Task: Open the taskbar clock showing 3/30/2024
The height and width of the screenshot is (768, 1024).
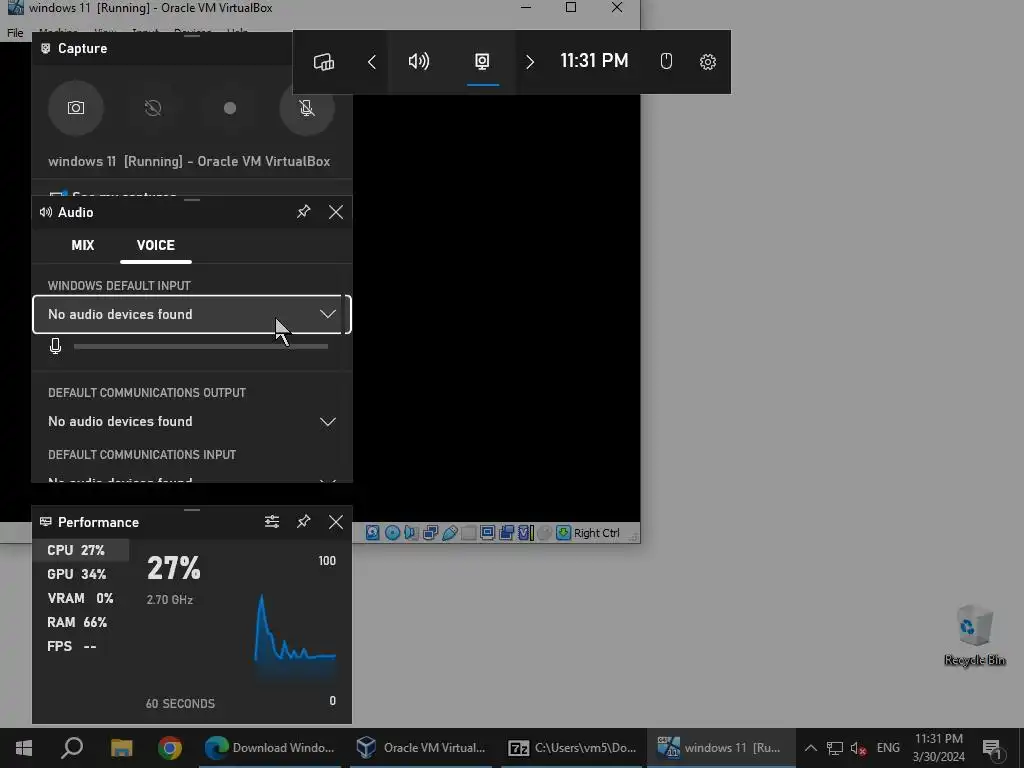Action: coord(938,748)
